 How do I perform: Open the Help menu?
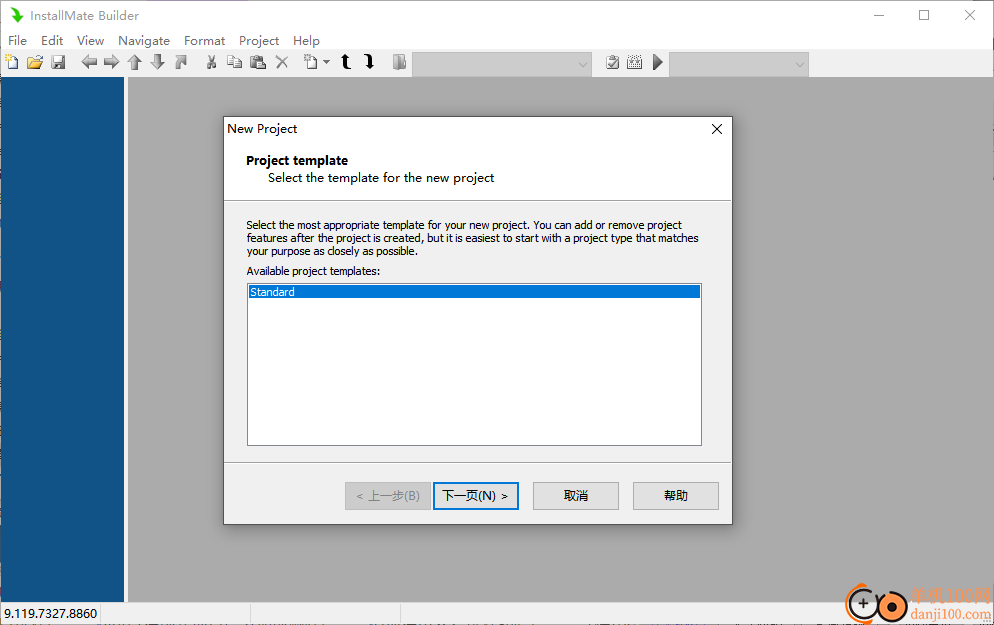[x=306, y=41]
